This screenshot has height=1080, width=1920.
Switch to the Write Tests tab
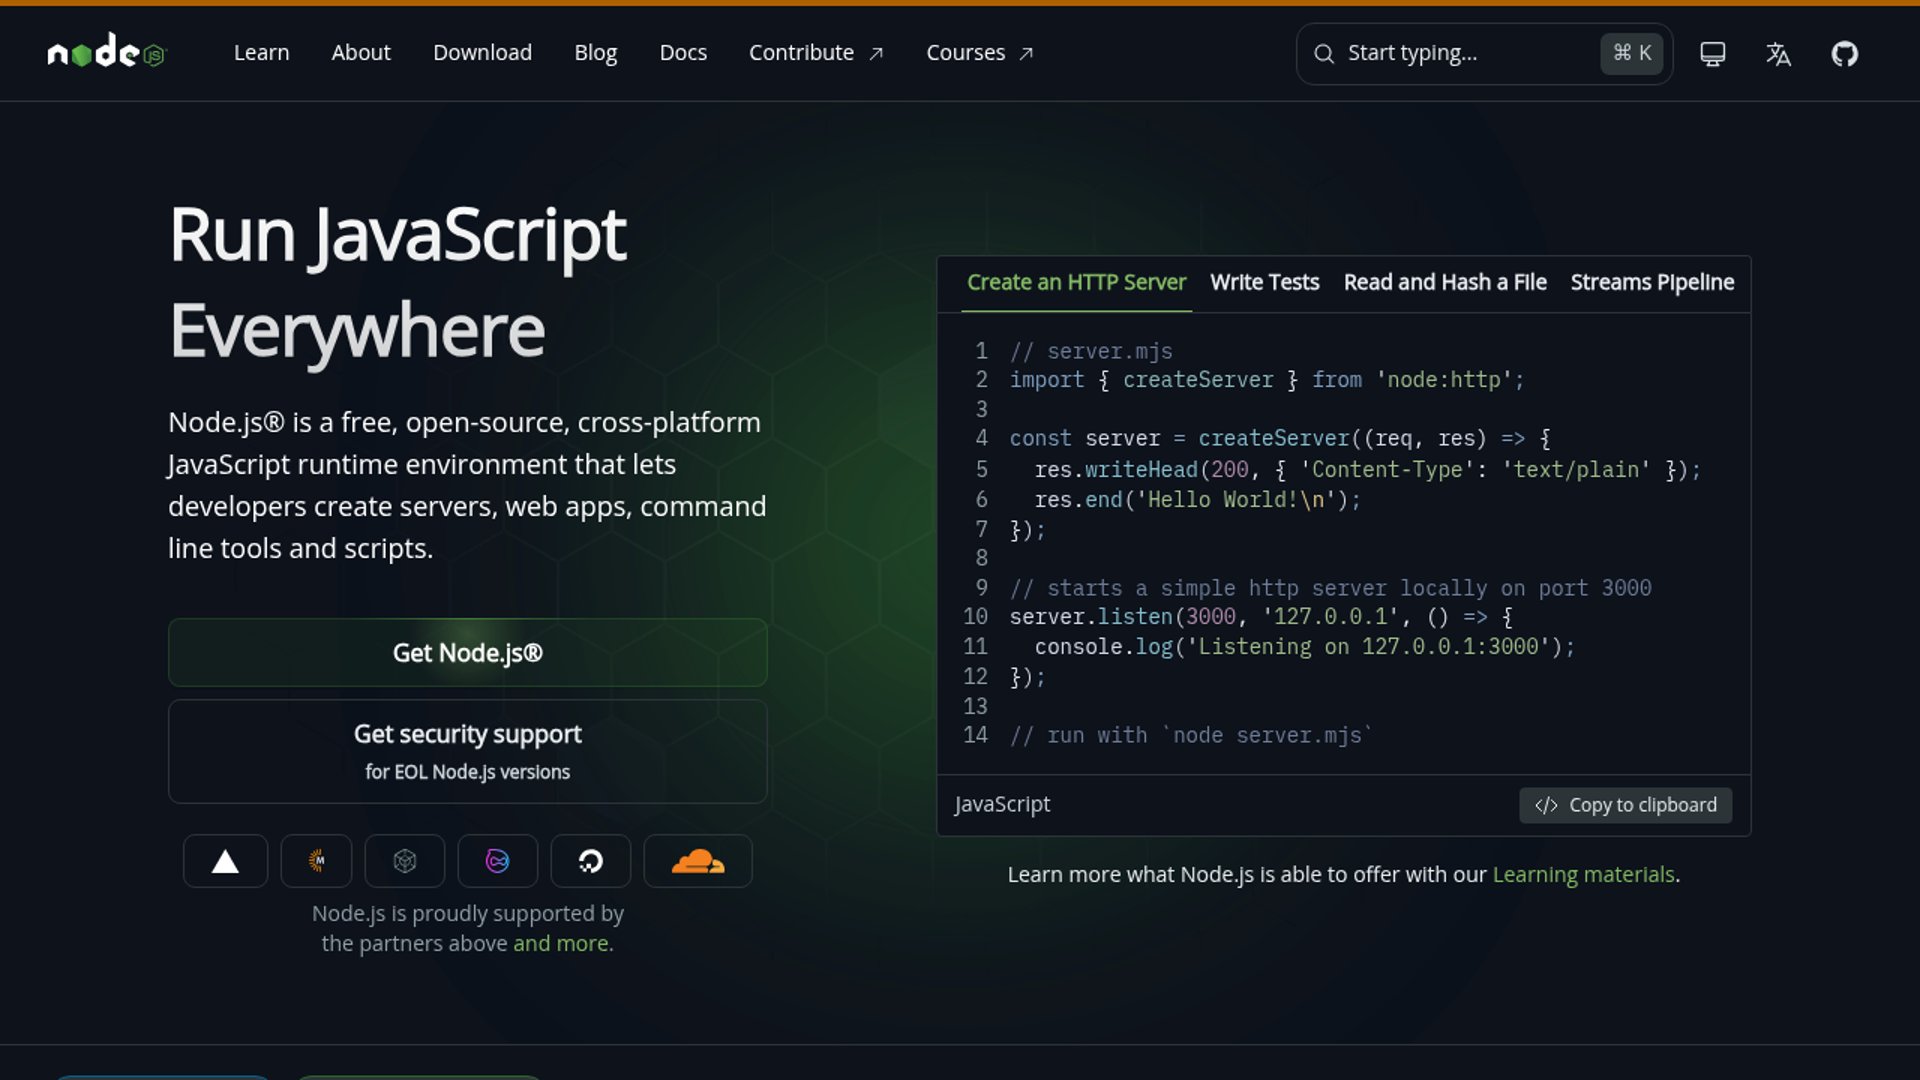[1264, 283]
